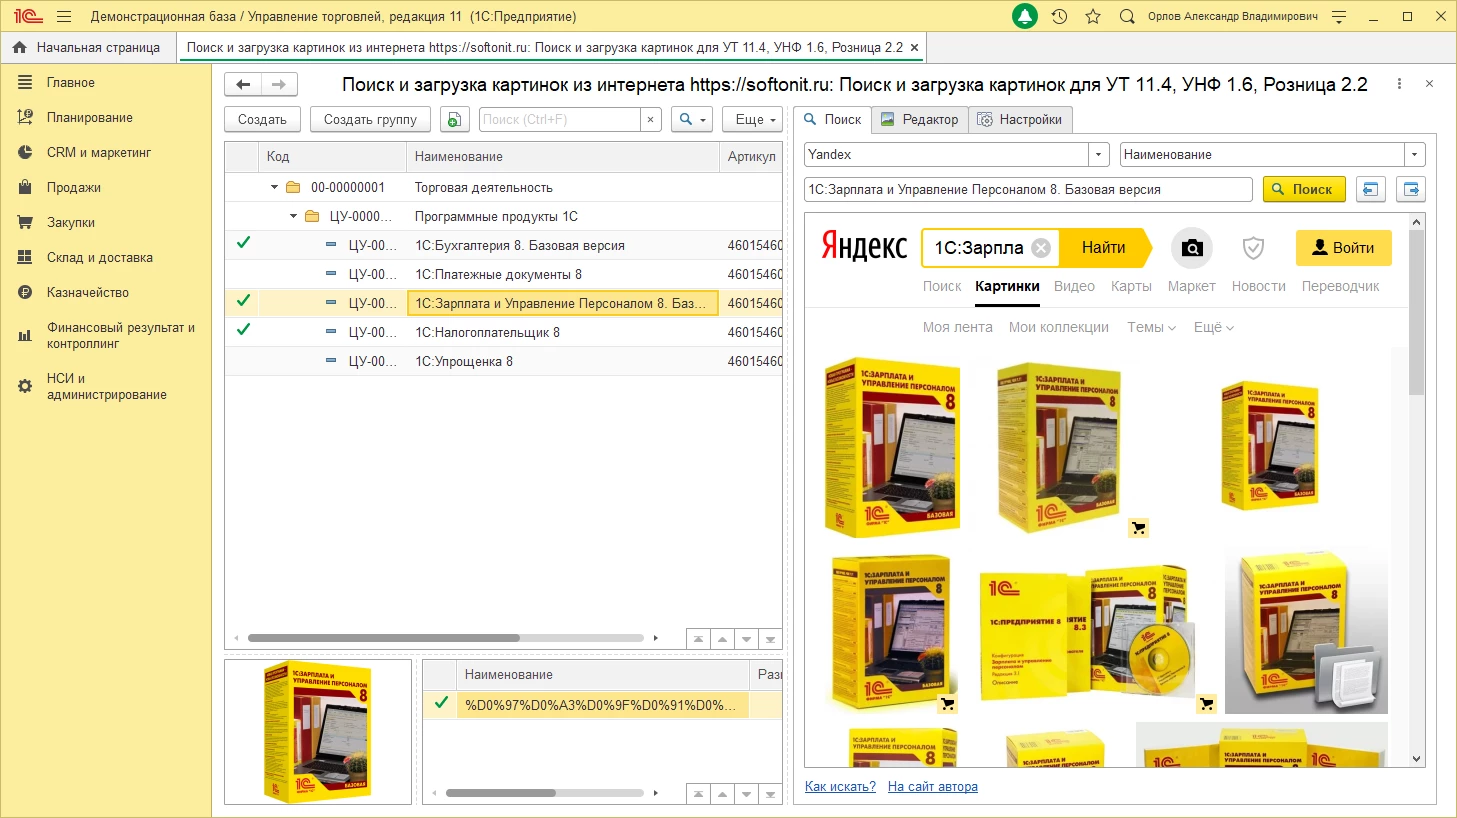Open the history clock icon

pos(1059,17)
